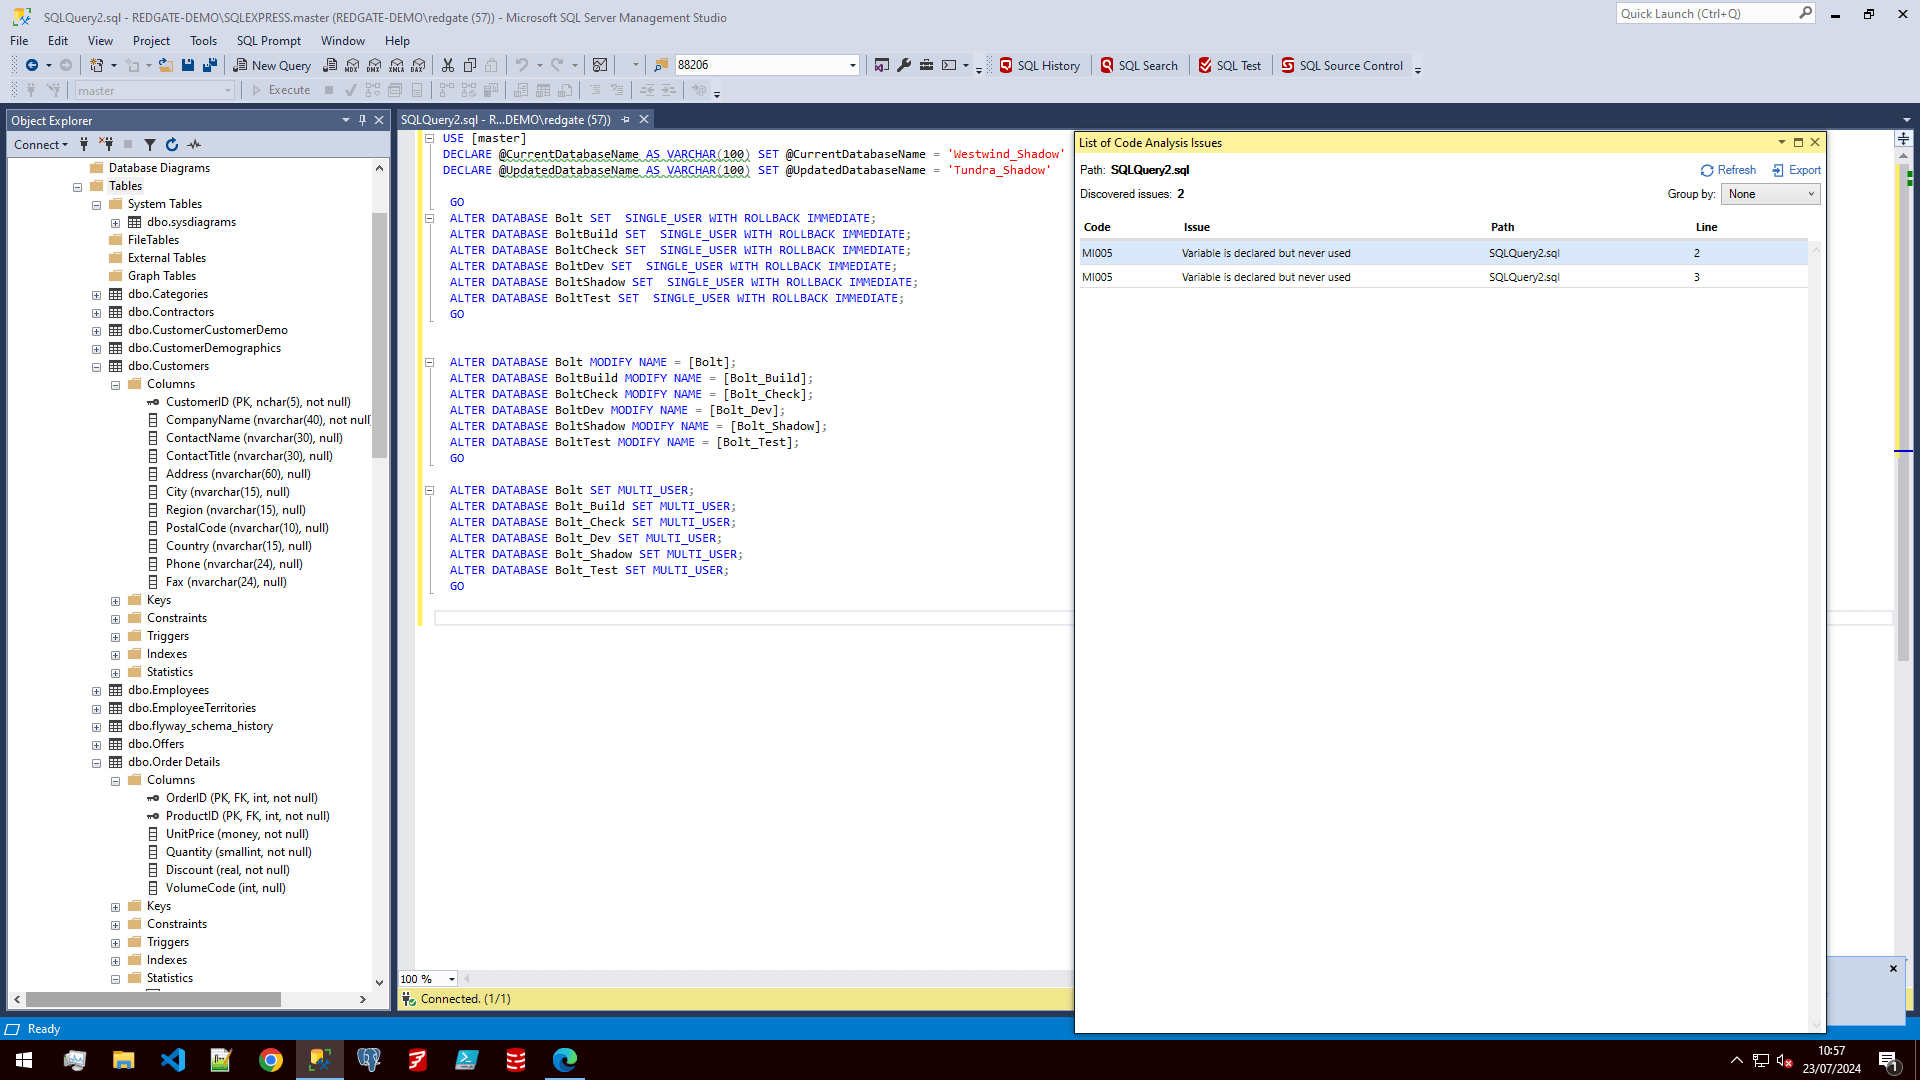Click the Export icon in Code Analysis
This screenshot has height=1080, width=1920.
tap(1796, 170)
